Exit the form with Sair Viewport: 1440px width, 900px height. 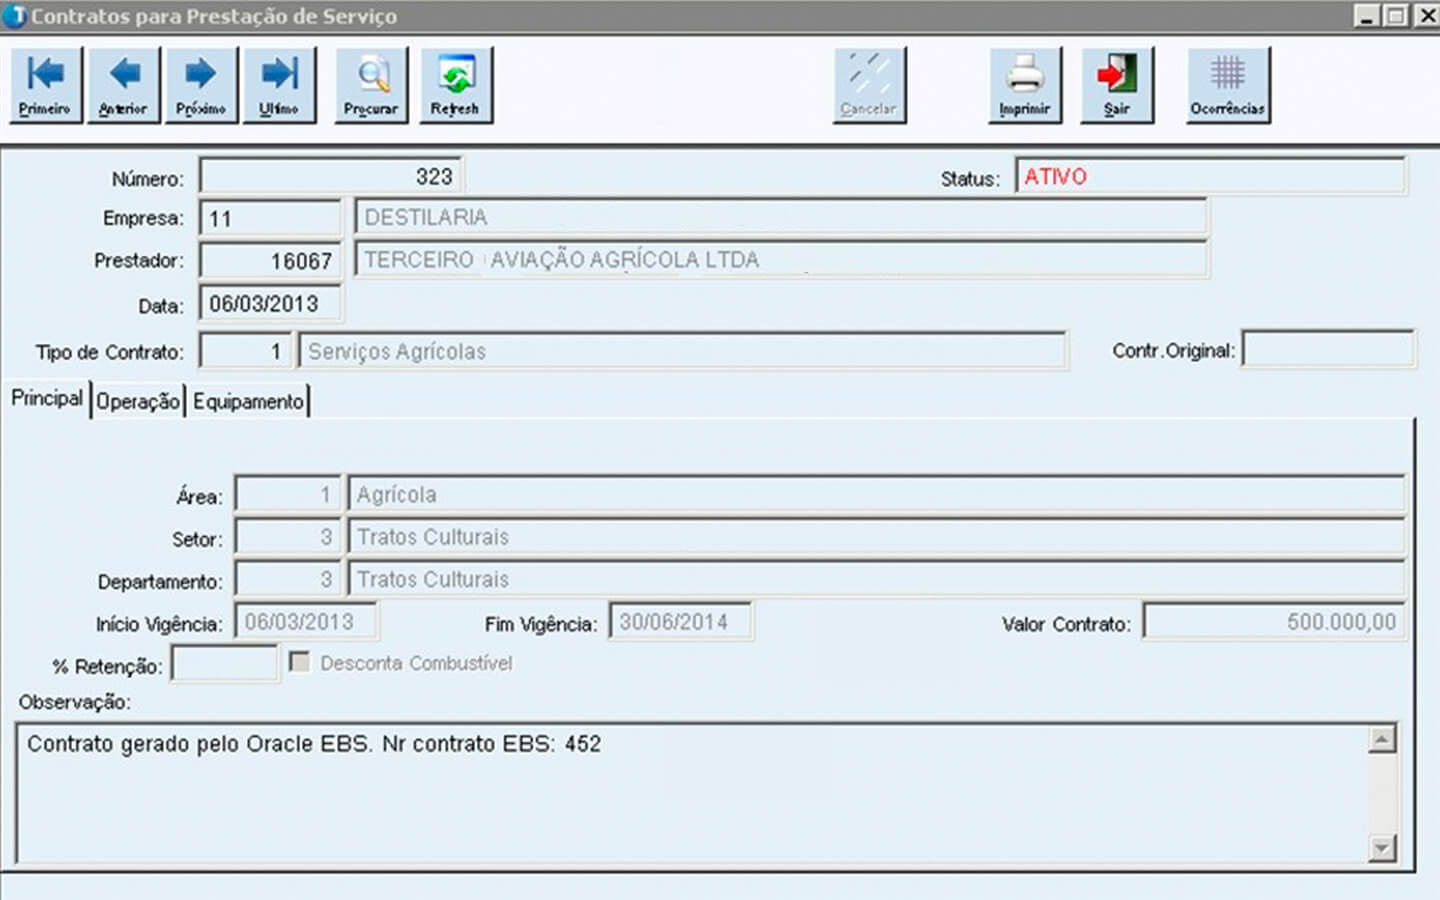pyautogui.click(x=1117, y=85)
